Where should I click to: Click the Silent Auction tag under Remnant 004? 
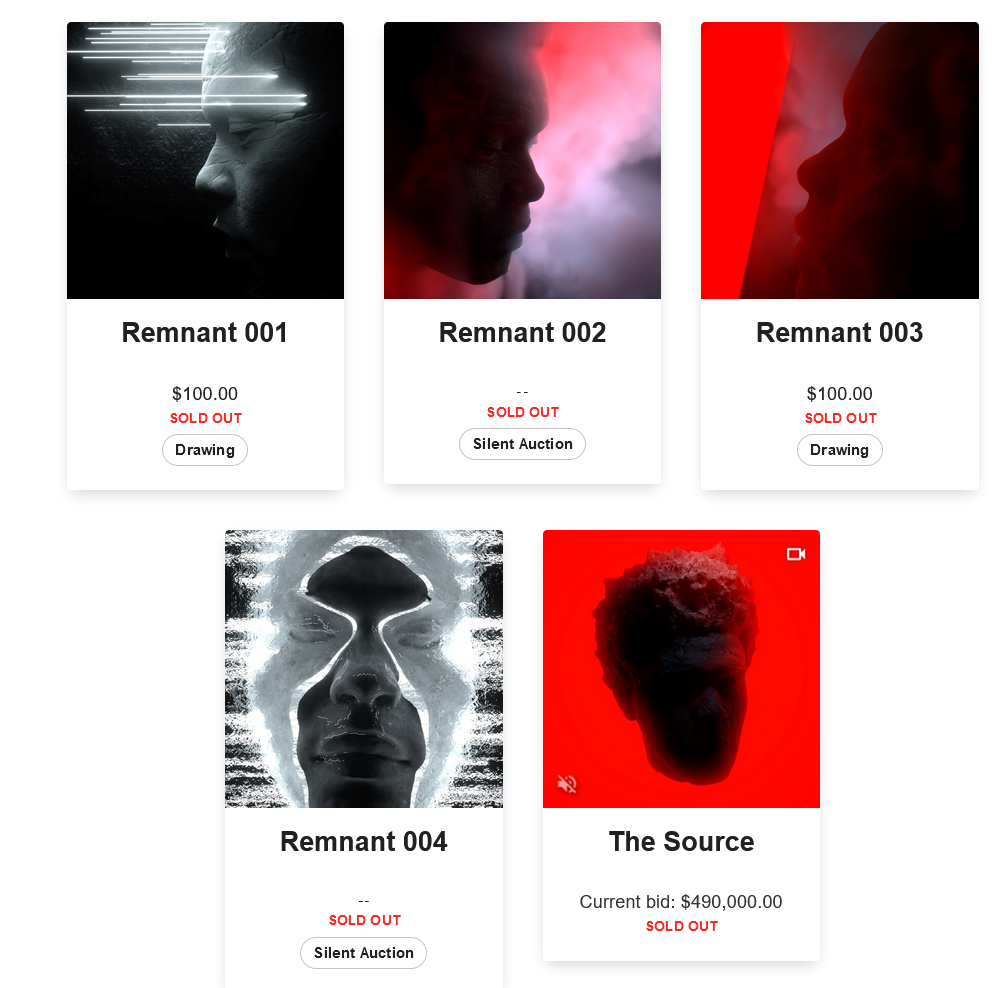tap(363, 953)
